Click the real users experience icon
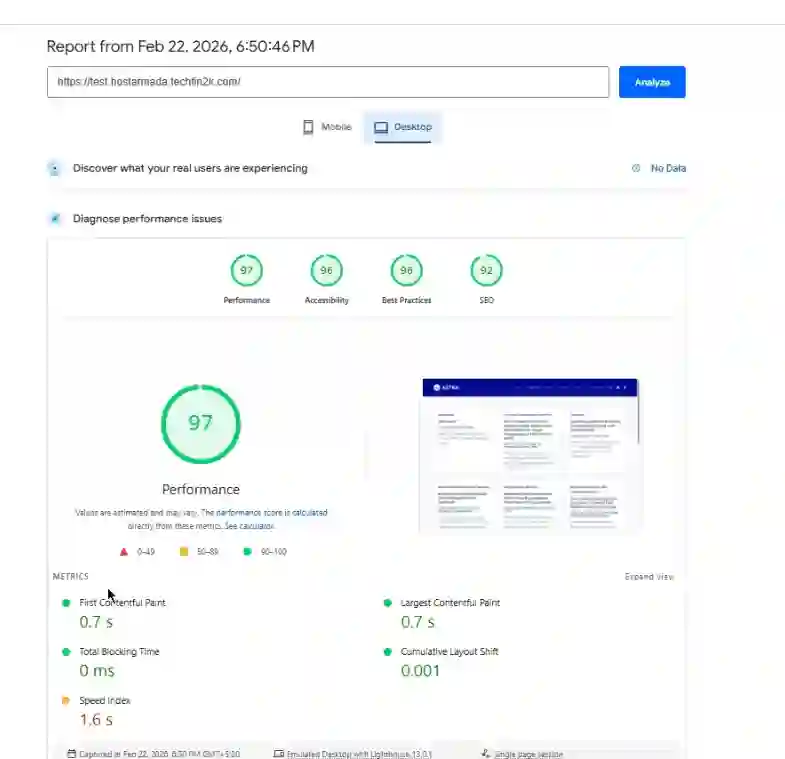 tap(55, 169)
